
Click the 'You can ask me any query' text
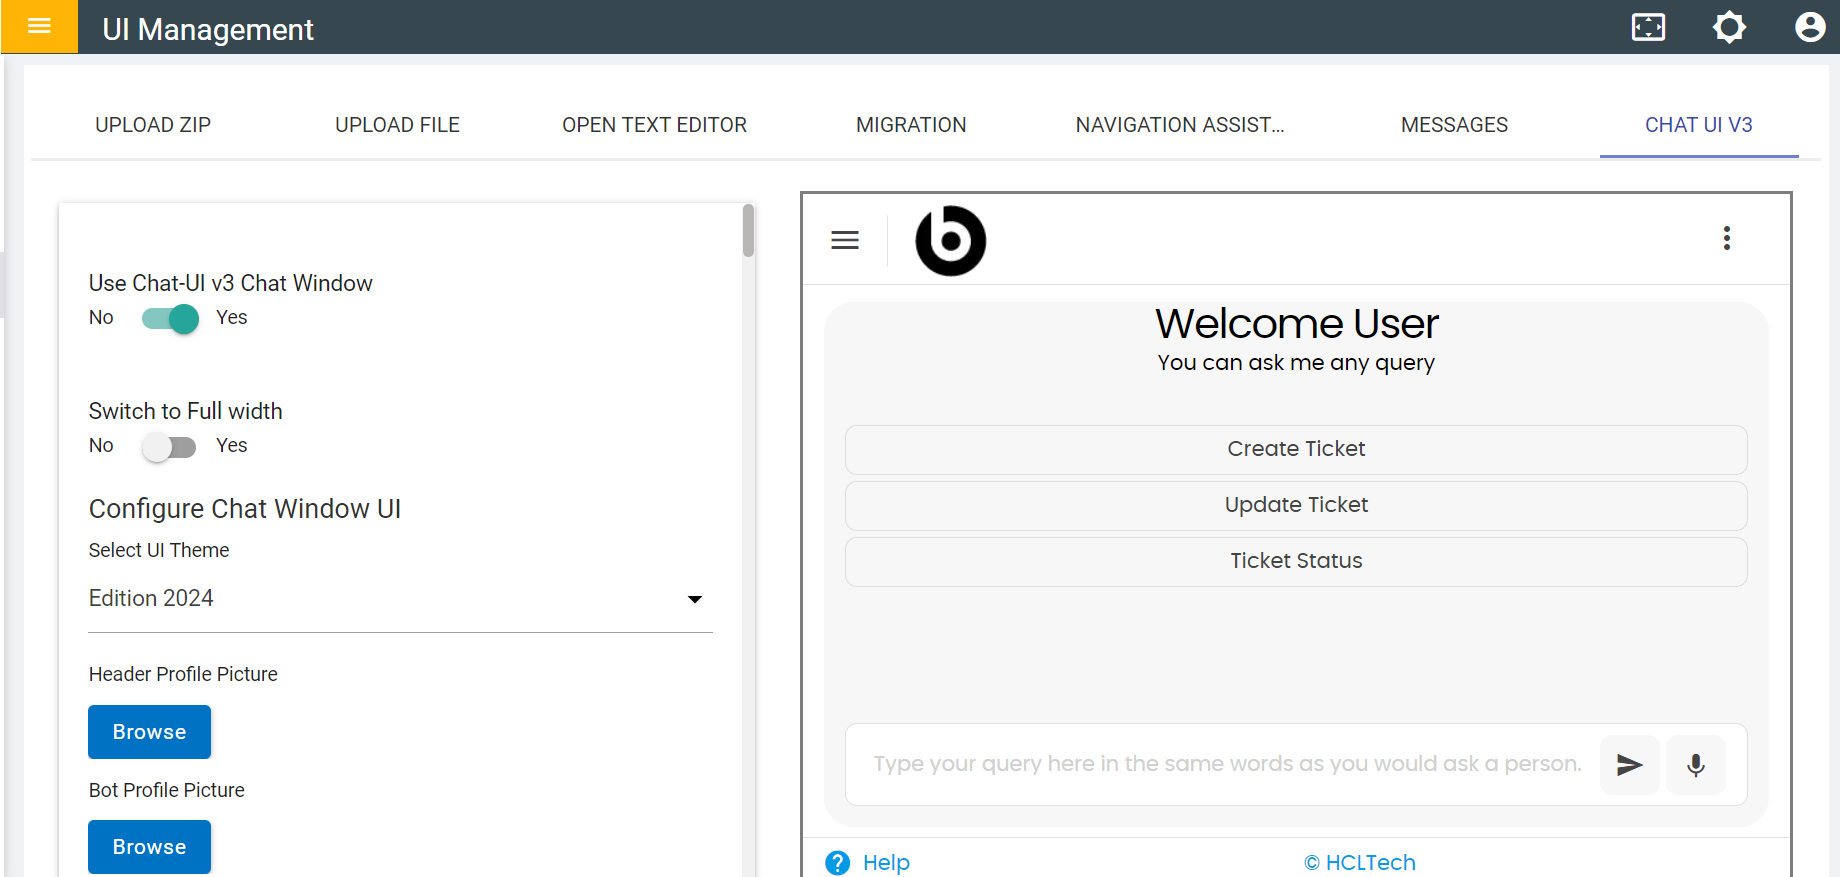[1296, 363]
